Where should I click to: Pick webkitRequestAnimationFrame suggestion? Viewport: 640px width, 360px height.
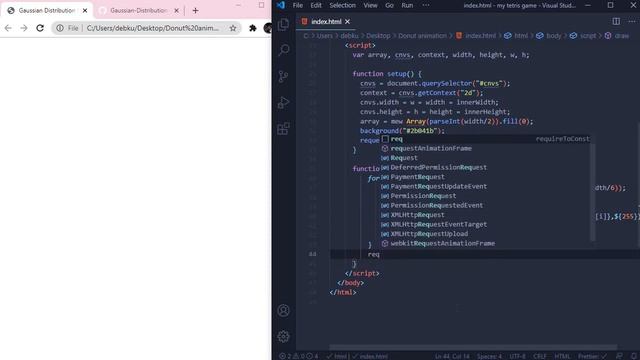[x=486, y=243]
